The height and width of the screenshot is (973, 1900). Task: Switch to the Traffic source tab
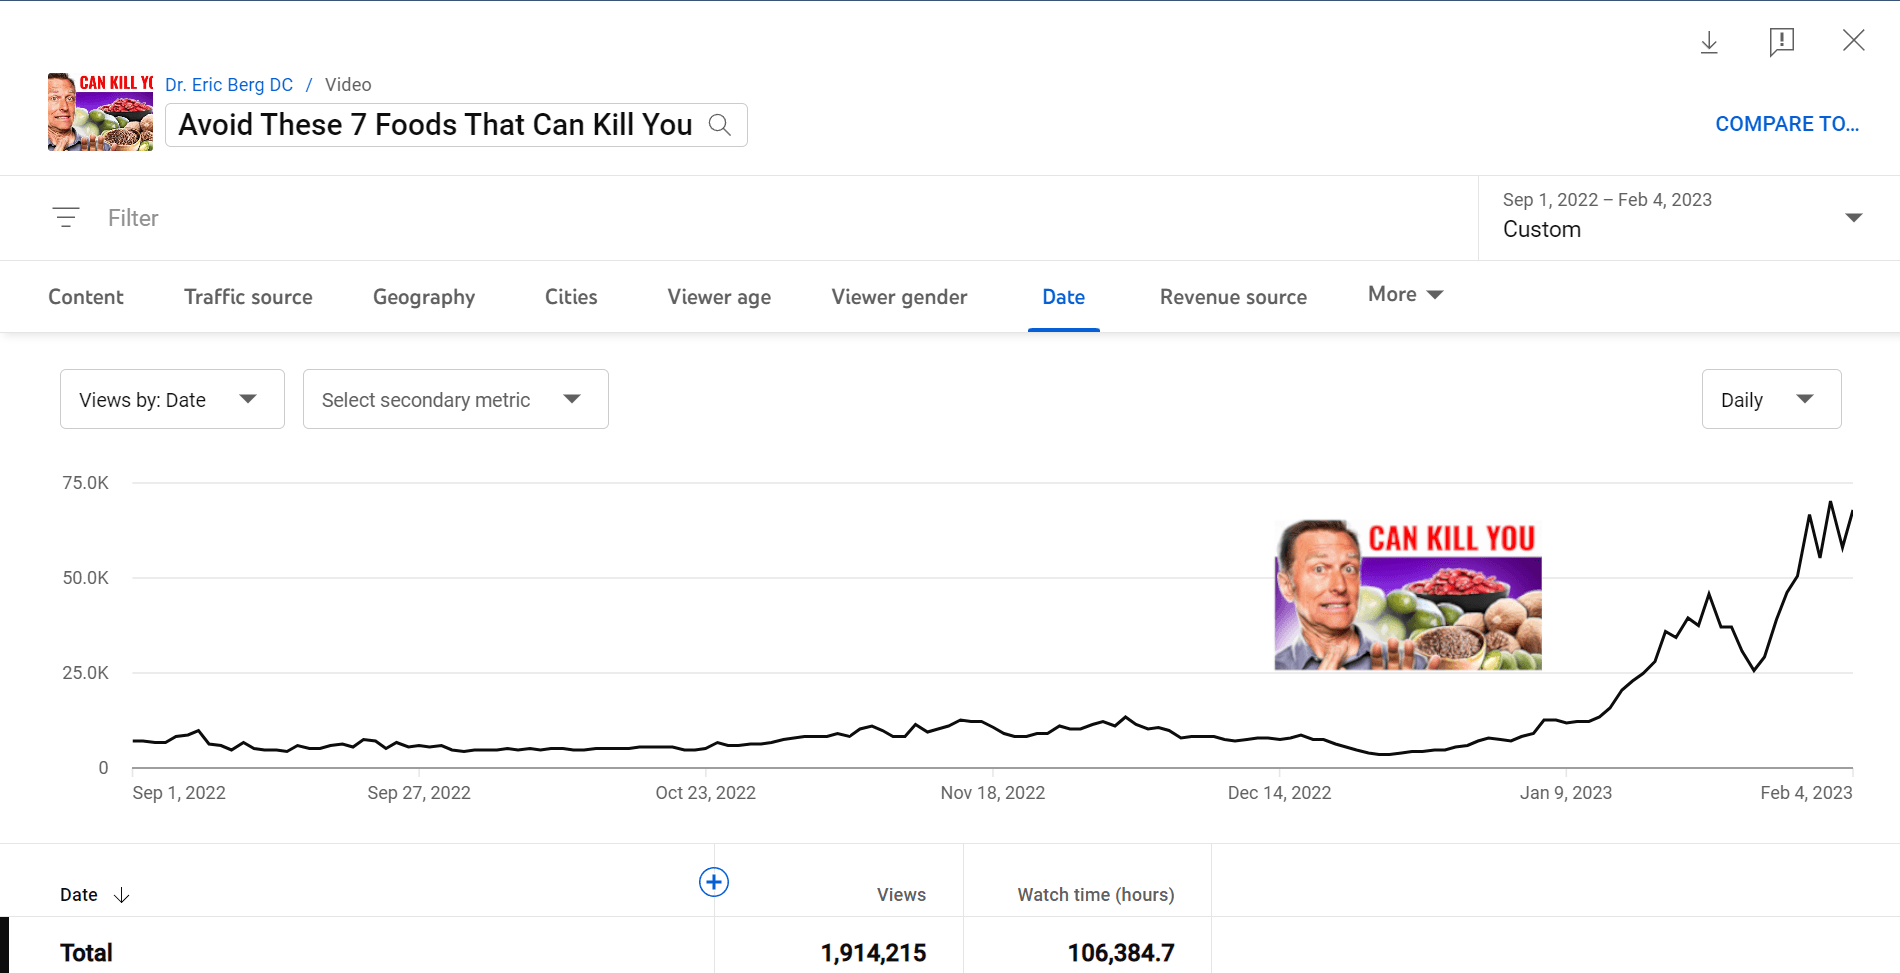pos(248,297)
